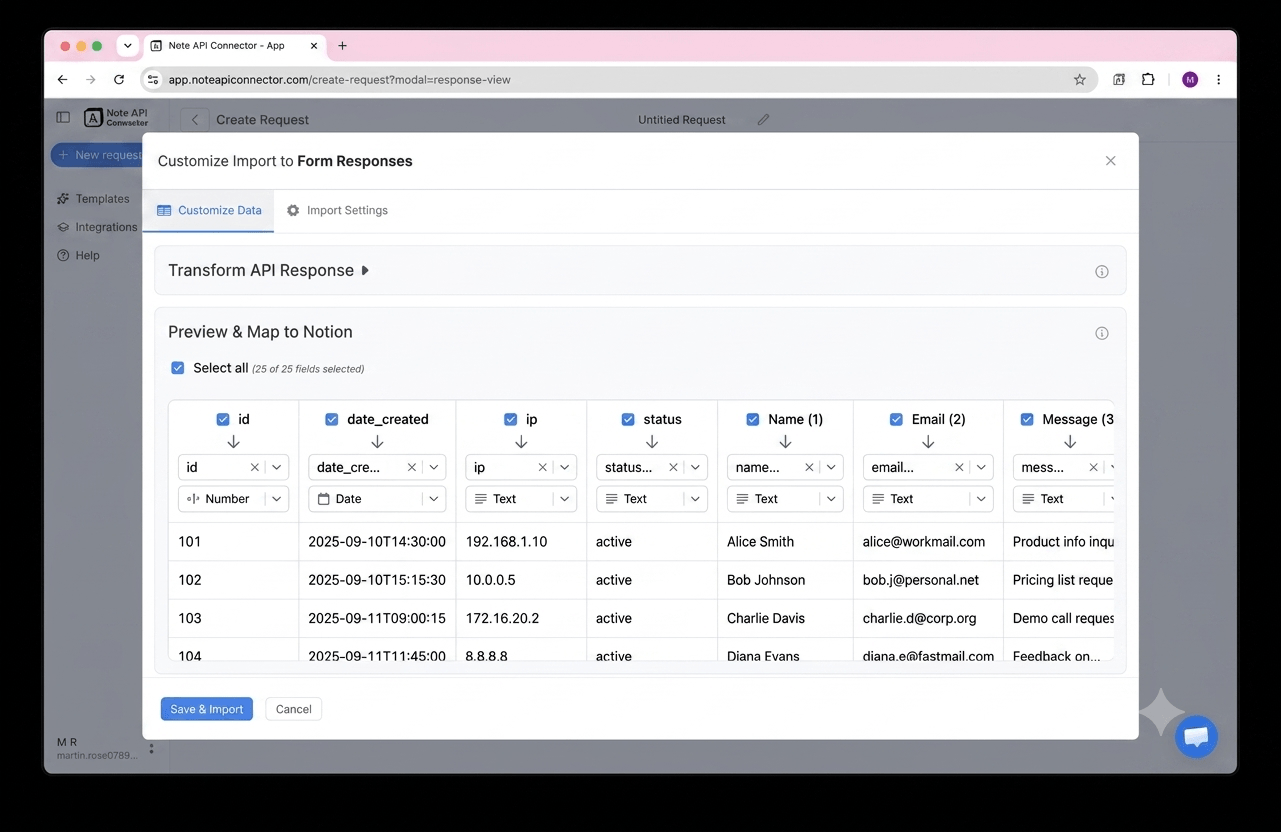Click the browser address bar URL
This screenshot has height=832, width=1281.
click(339, 80)
